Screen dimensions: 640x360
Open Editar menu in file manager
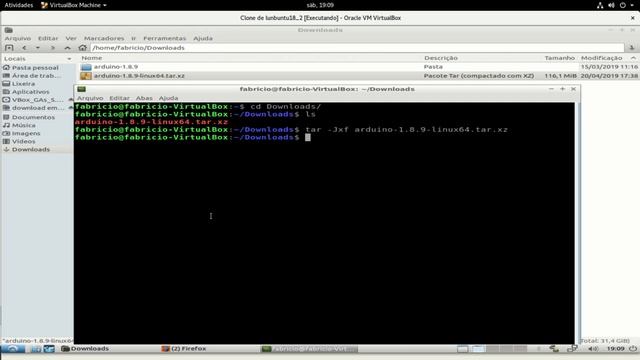[48, 38]
